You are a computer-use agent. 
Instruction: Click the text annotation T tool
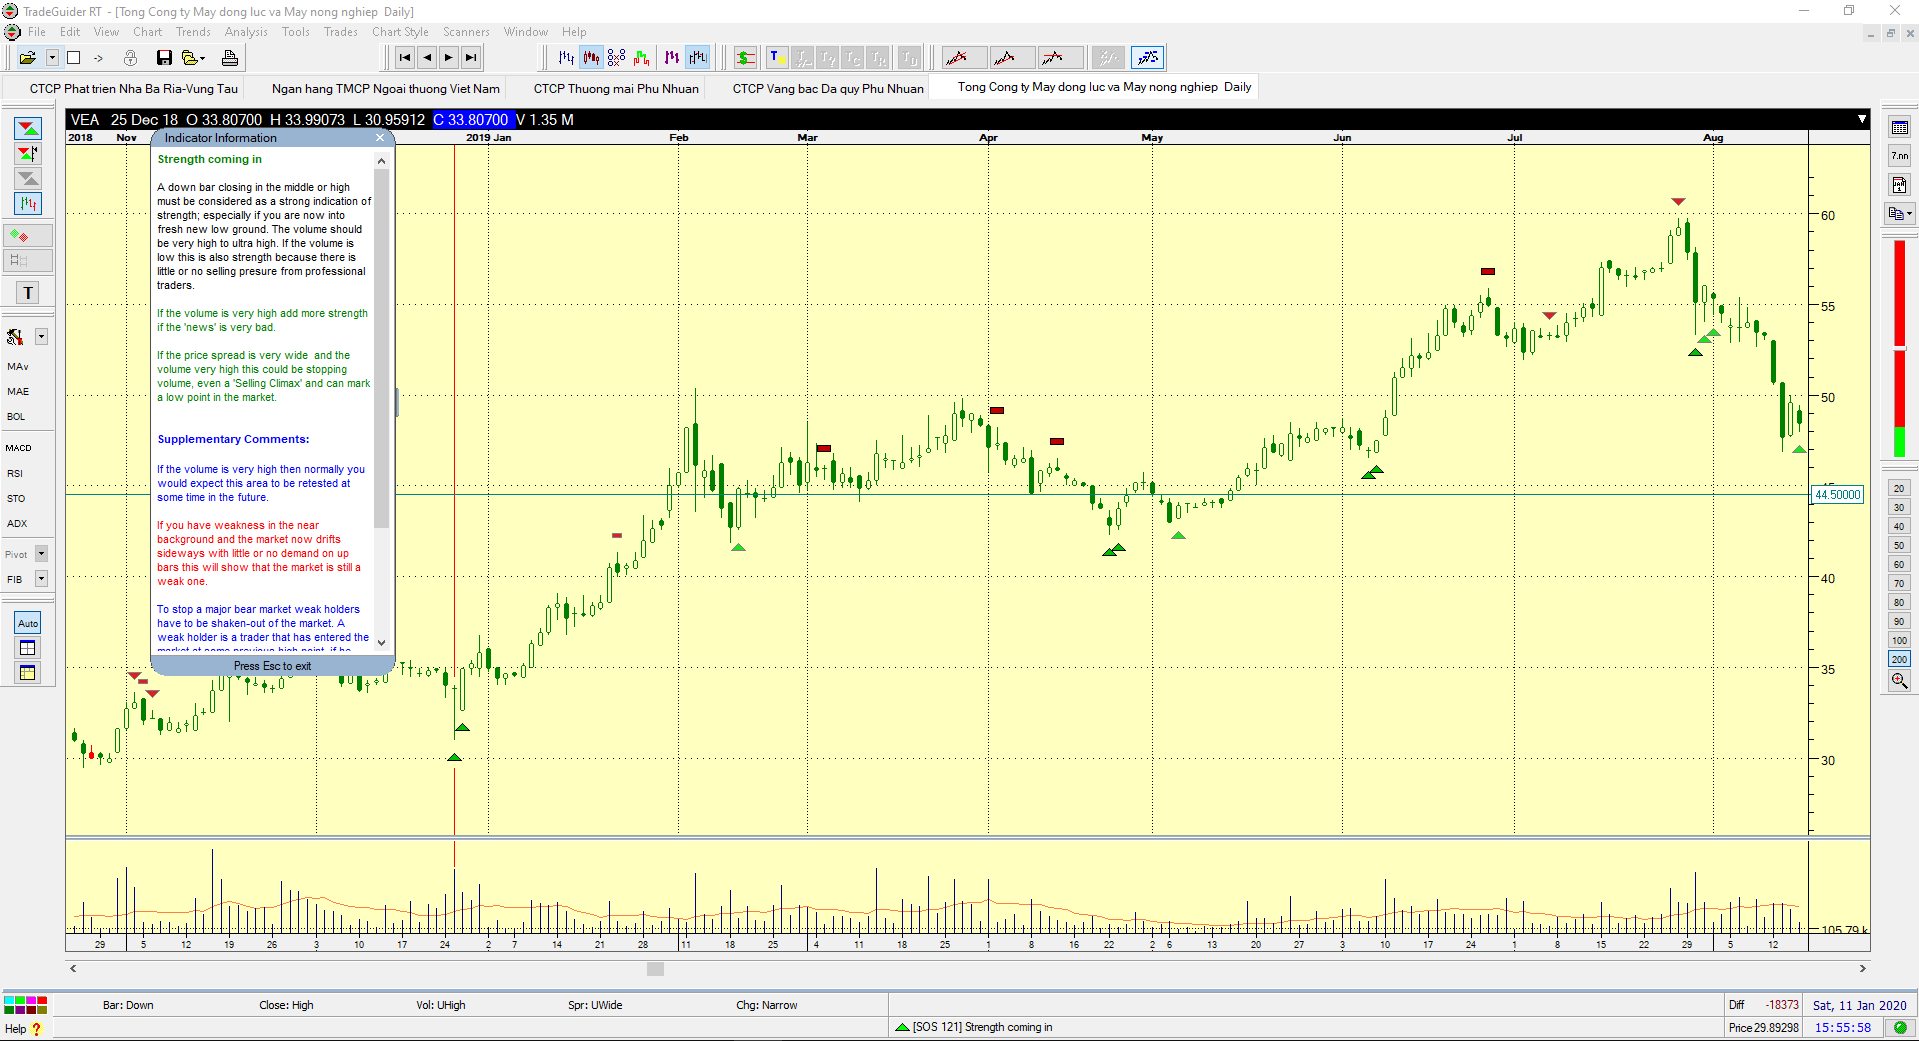28,293
